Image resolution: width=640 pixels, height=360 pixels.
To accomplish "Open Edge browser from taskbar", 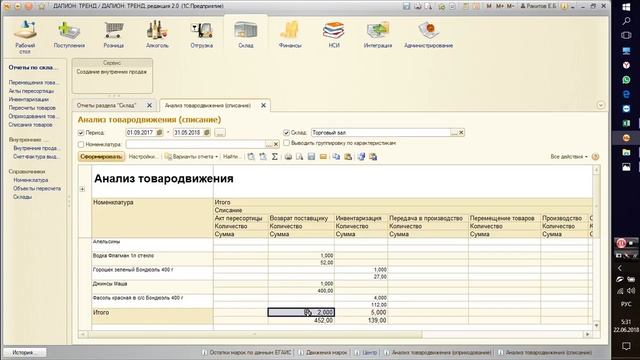I will [x=626, y=94].
